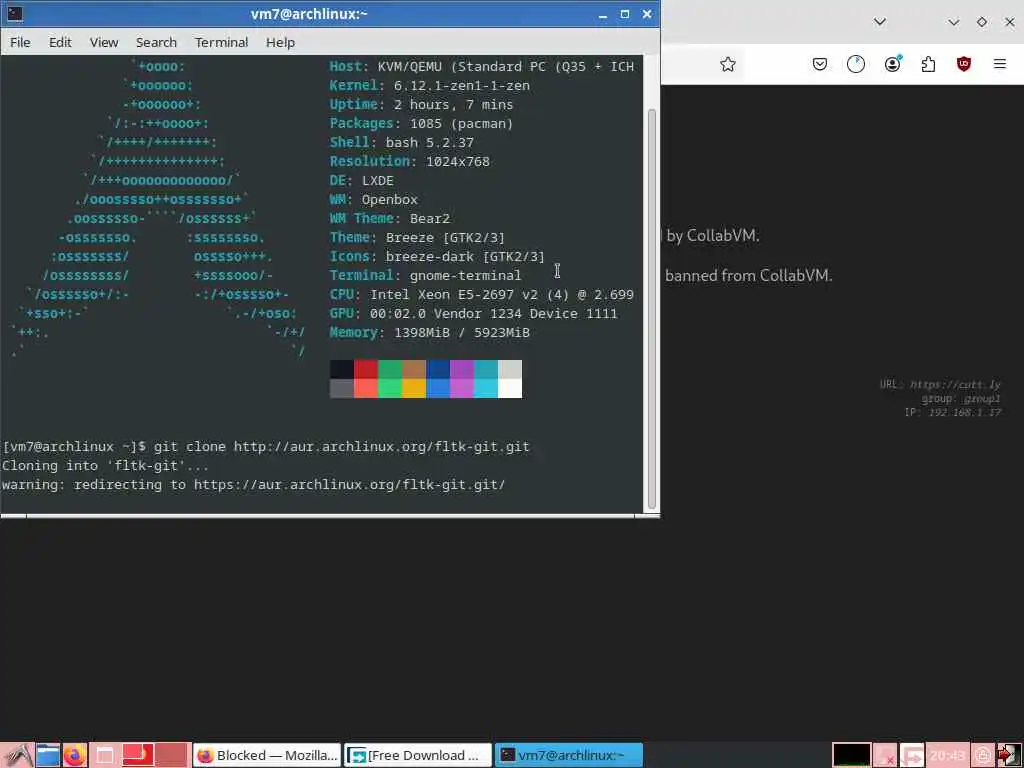
Task: Switch to the second workspace in pager
Action: pyautogui.click(x=171, y=755)
